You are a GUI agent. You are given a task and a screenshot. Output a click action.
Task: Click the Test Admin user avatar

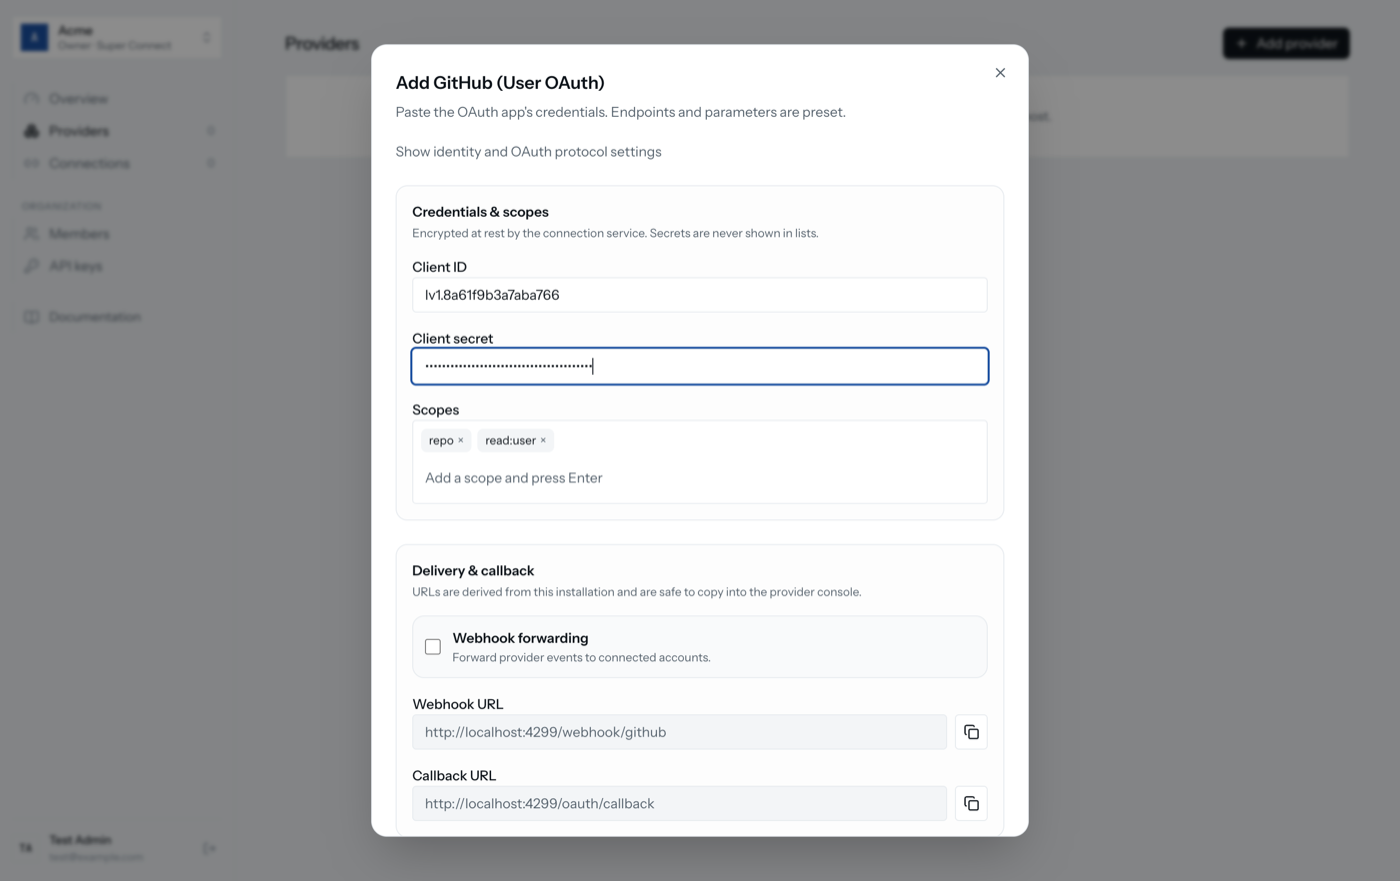(x=27, y=848)
